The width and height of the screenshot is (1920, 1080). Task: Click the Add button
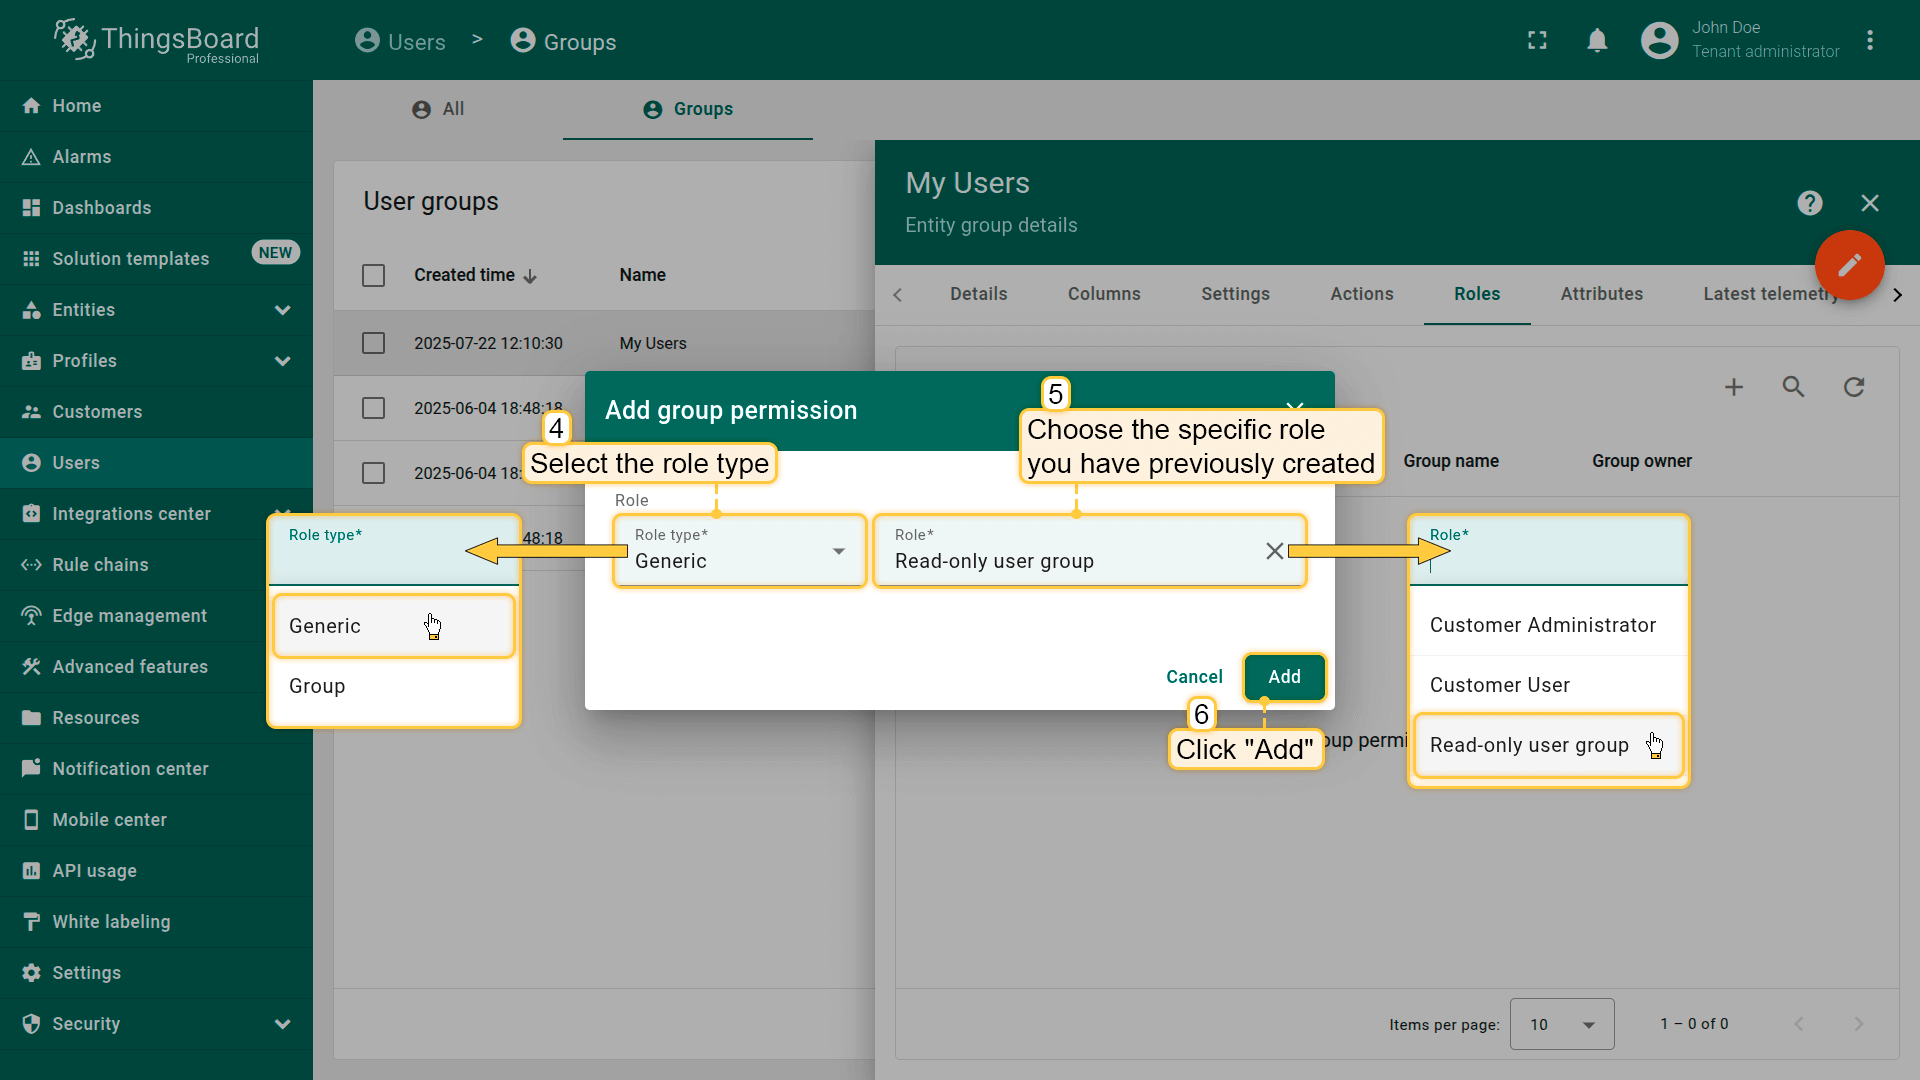coord(1284,677)
